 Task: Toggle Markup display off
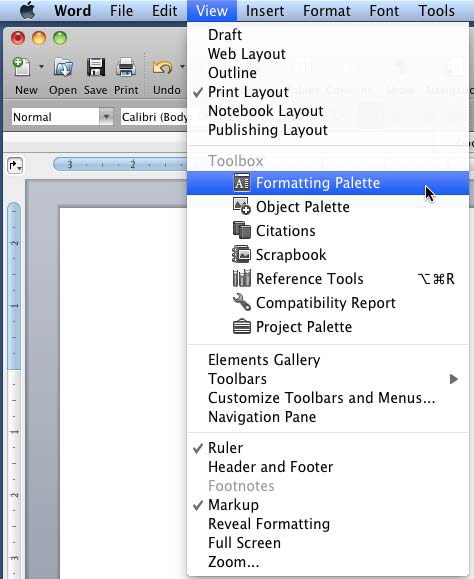(x=328, y=505)
